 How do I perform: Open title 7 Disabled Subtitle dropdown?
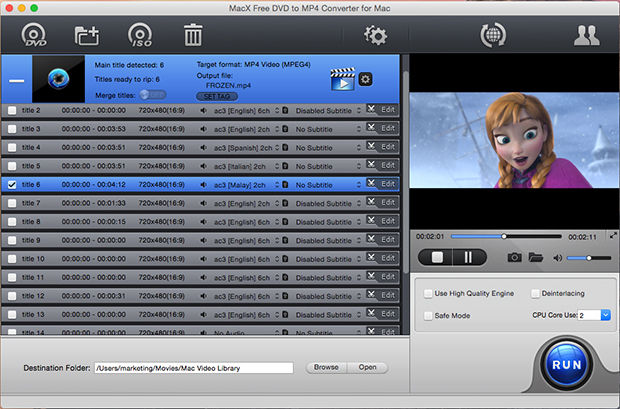pos(328,203)
